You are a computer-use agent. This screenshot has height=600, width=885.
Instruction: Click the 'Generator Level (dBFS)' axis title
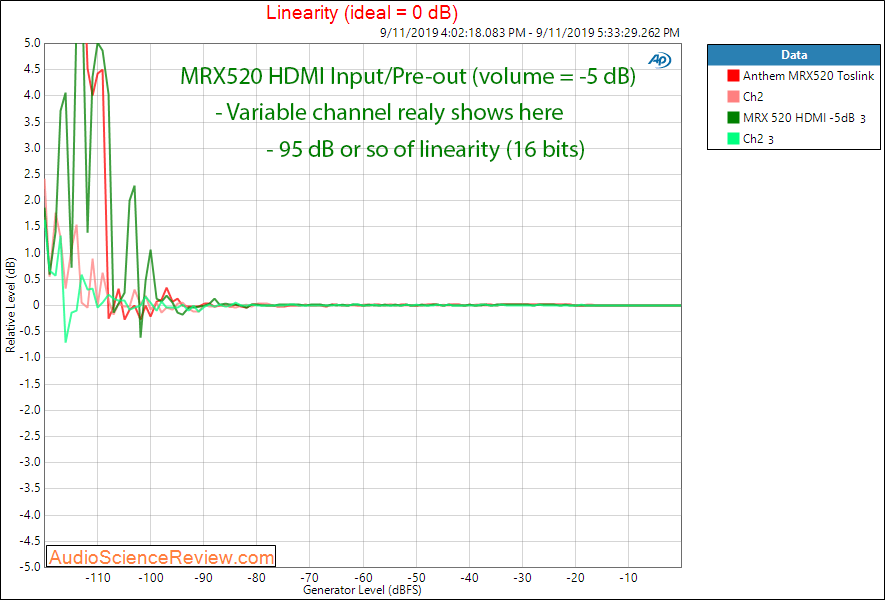[362, 590]
